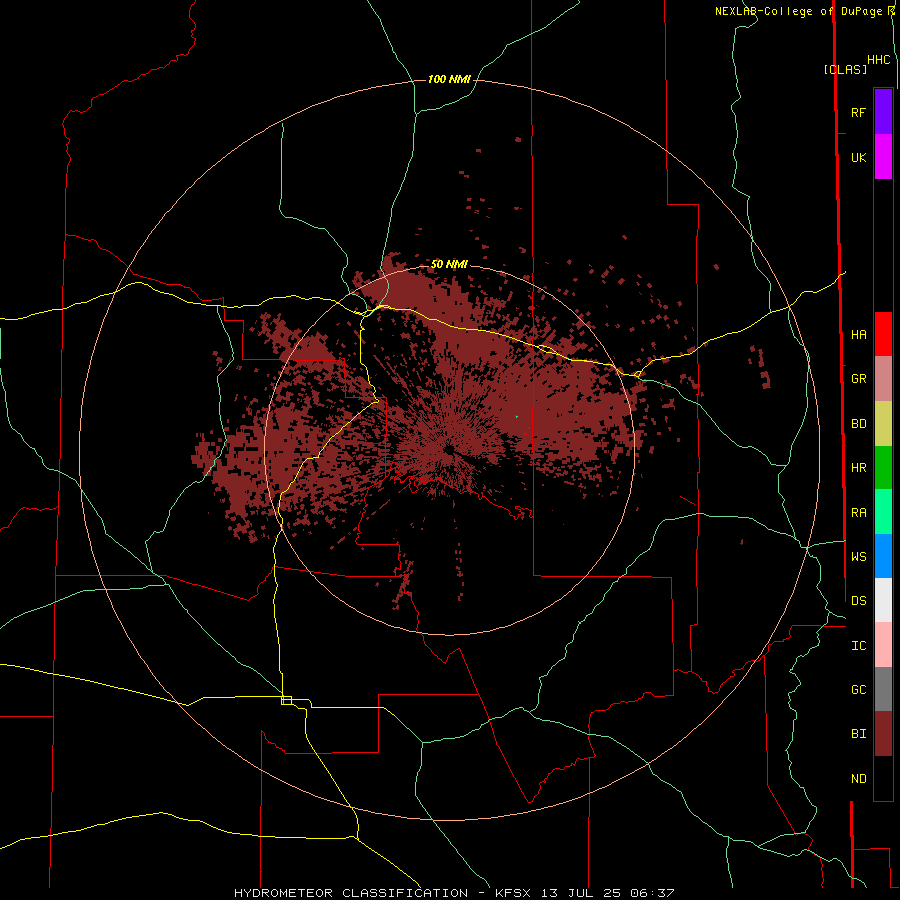Image resolution: width=900 pixels, height=900 pixels.
Task: Click the Hydrometeor Classification KFSX title caption
Action: (454, 893)
